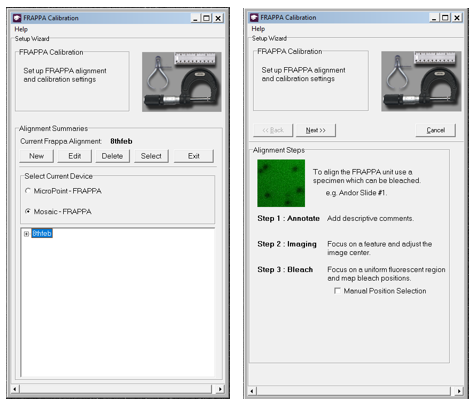The image size is (472, 404).
Task: Select the 8thfeb alignment entry
Action: (42, 233)
